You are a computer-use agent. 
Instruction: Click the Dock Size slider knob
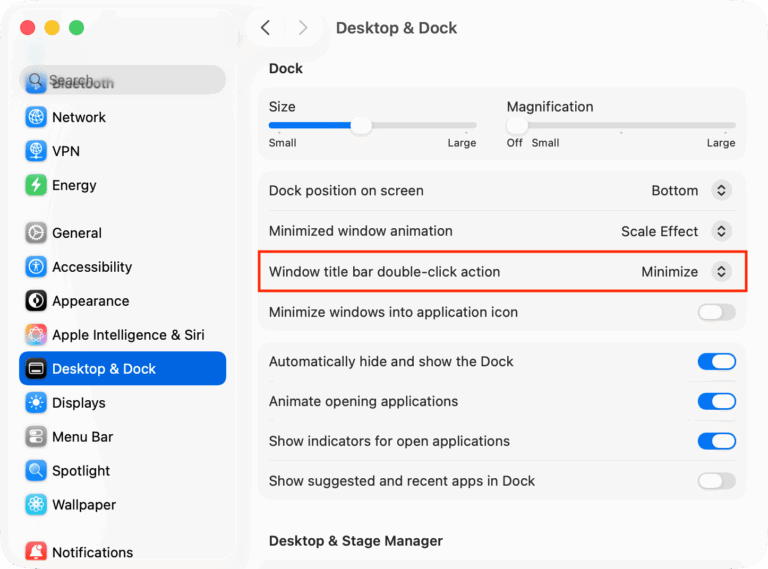point(361,125)
